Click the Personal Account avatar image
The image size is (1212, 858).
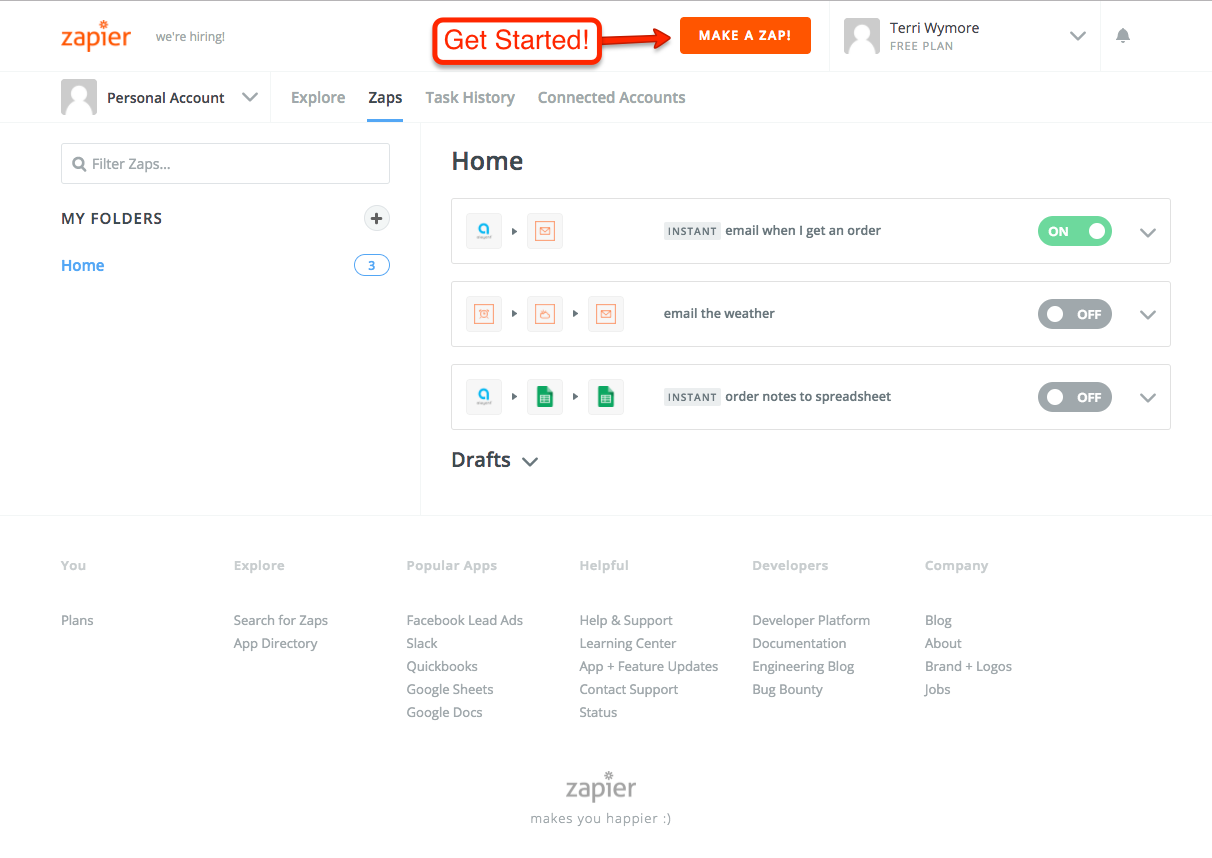pos(79,97)
